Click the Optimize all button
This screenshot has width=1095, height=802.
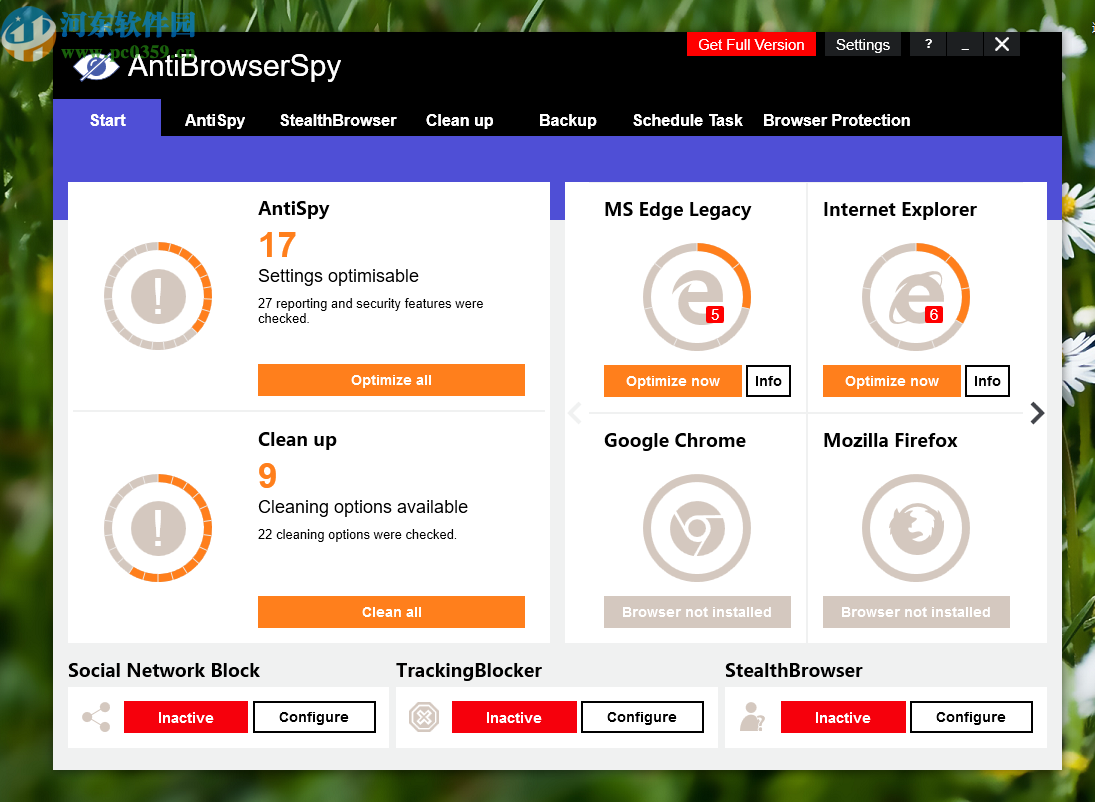coord(391,380)
